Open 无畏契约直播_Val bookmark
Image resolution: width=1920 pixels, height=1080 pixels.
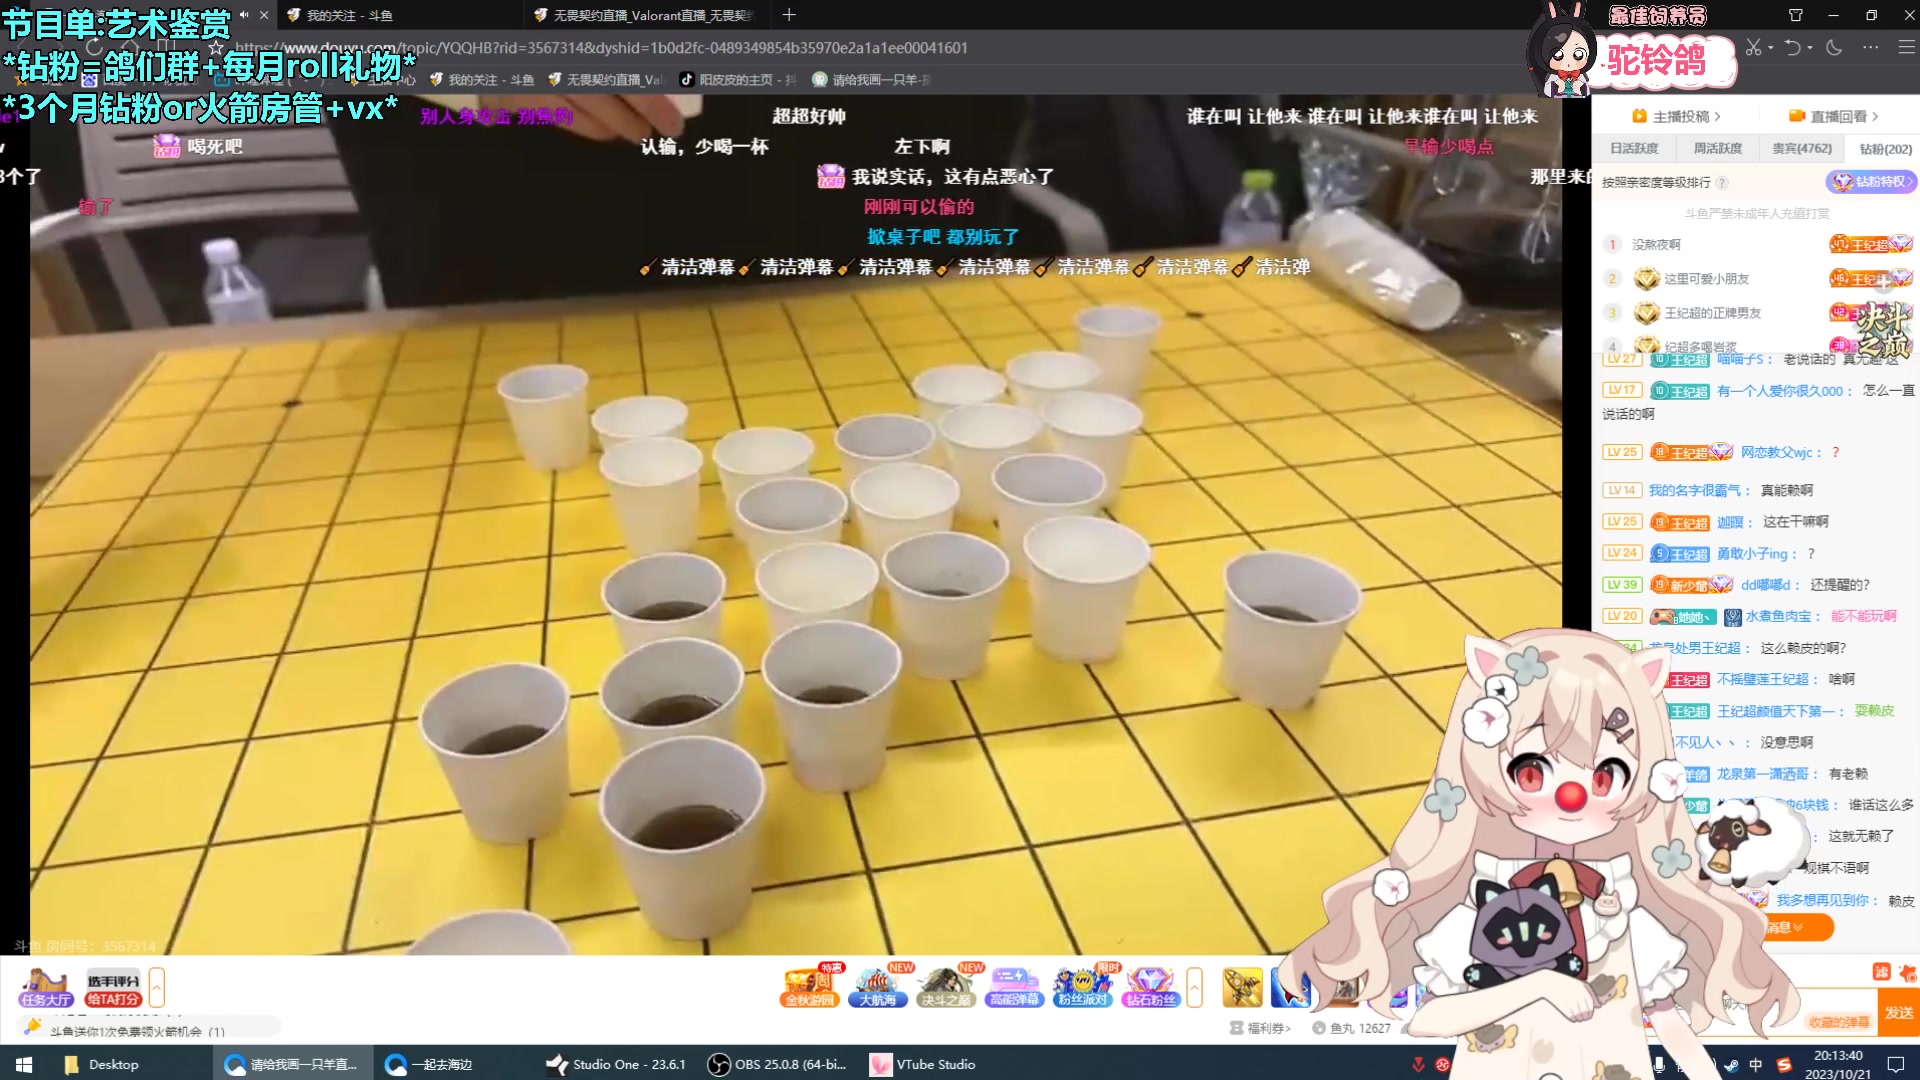[604, 80]
